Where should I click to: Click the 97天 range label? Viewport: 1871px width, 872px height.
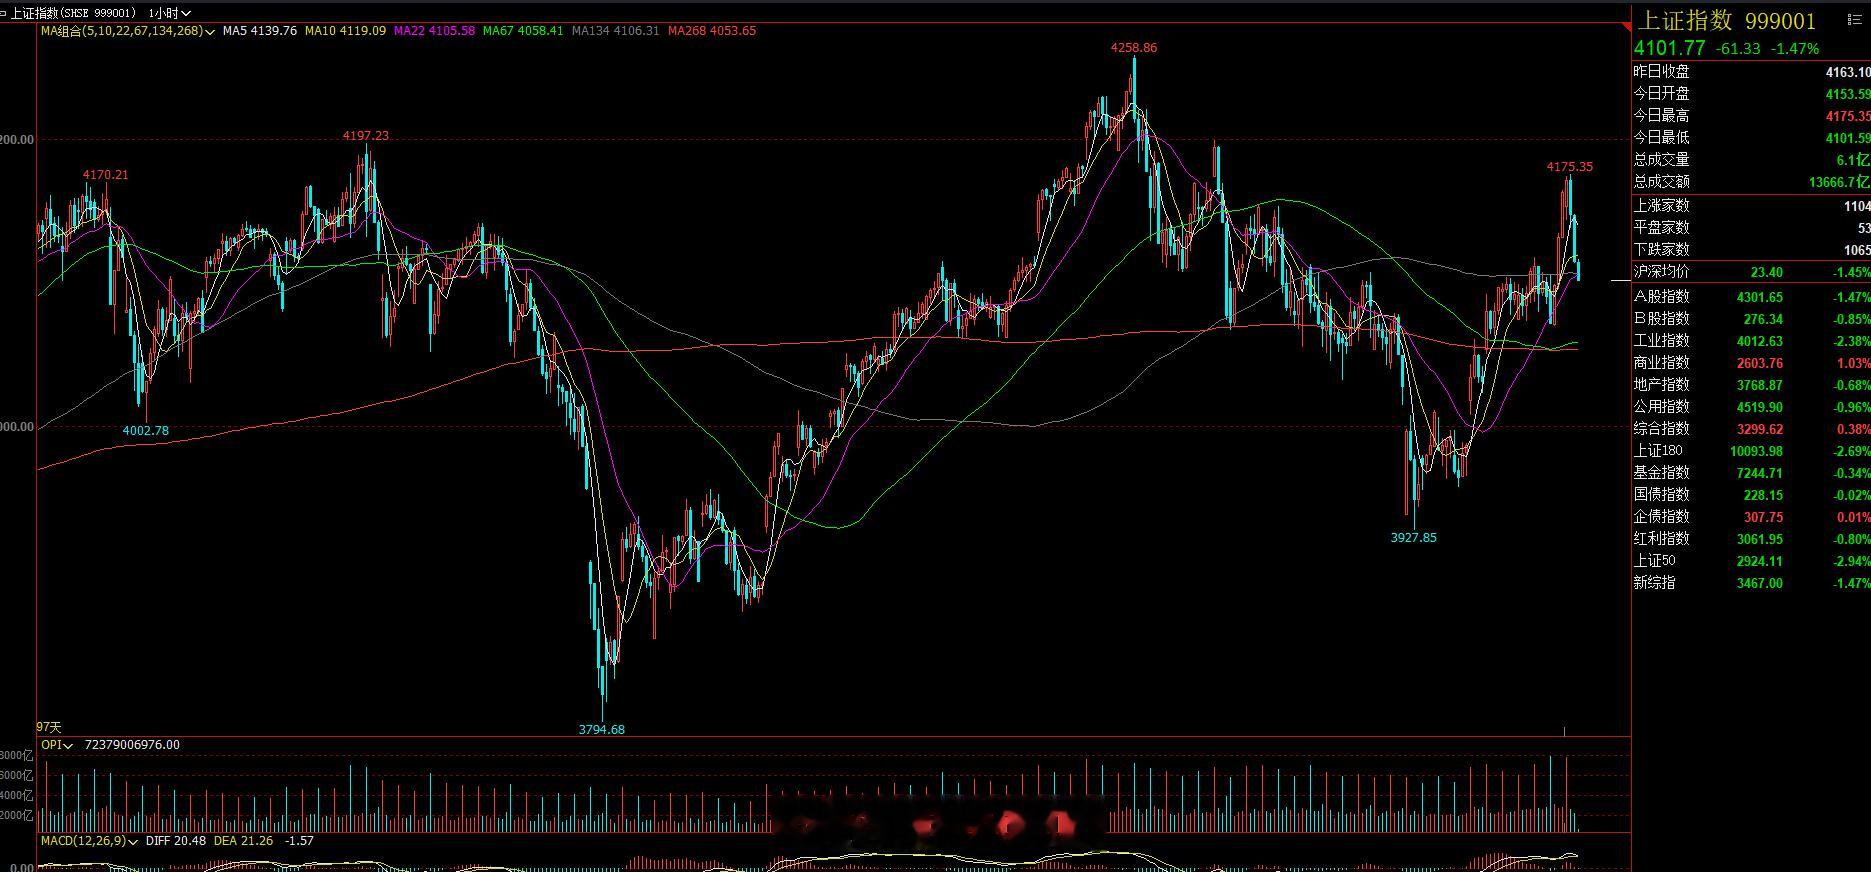point(49,727)
